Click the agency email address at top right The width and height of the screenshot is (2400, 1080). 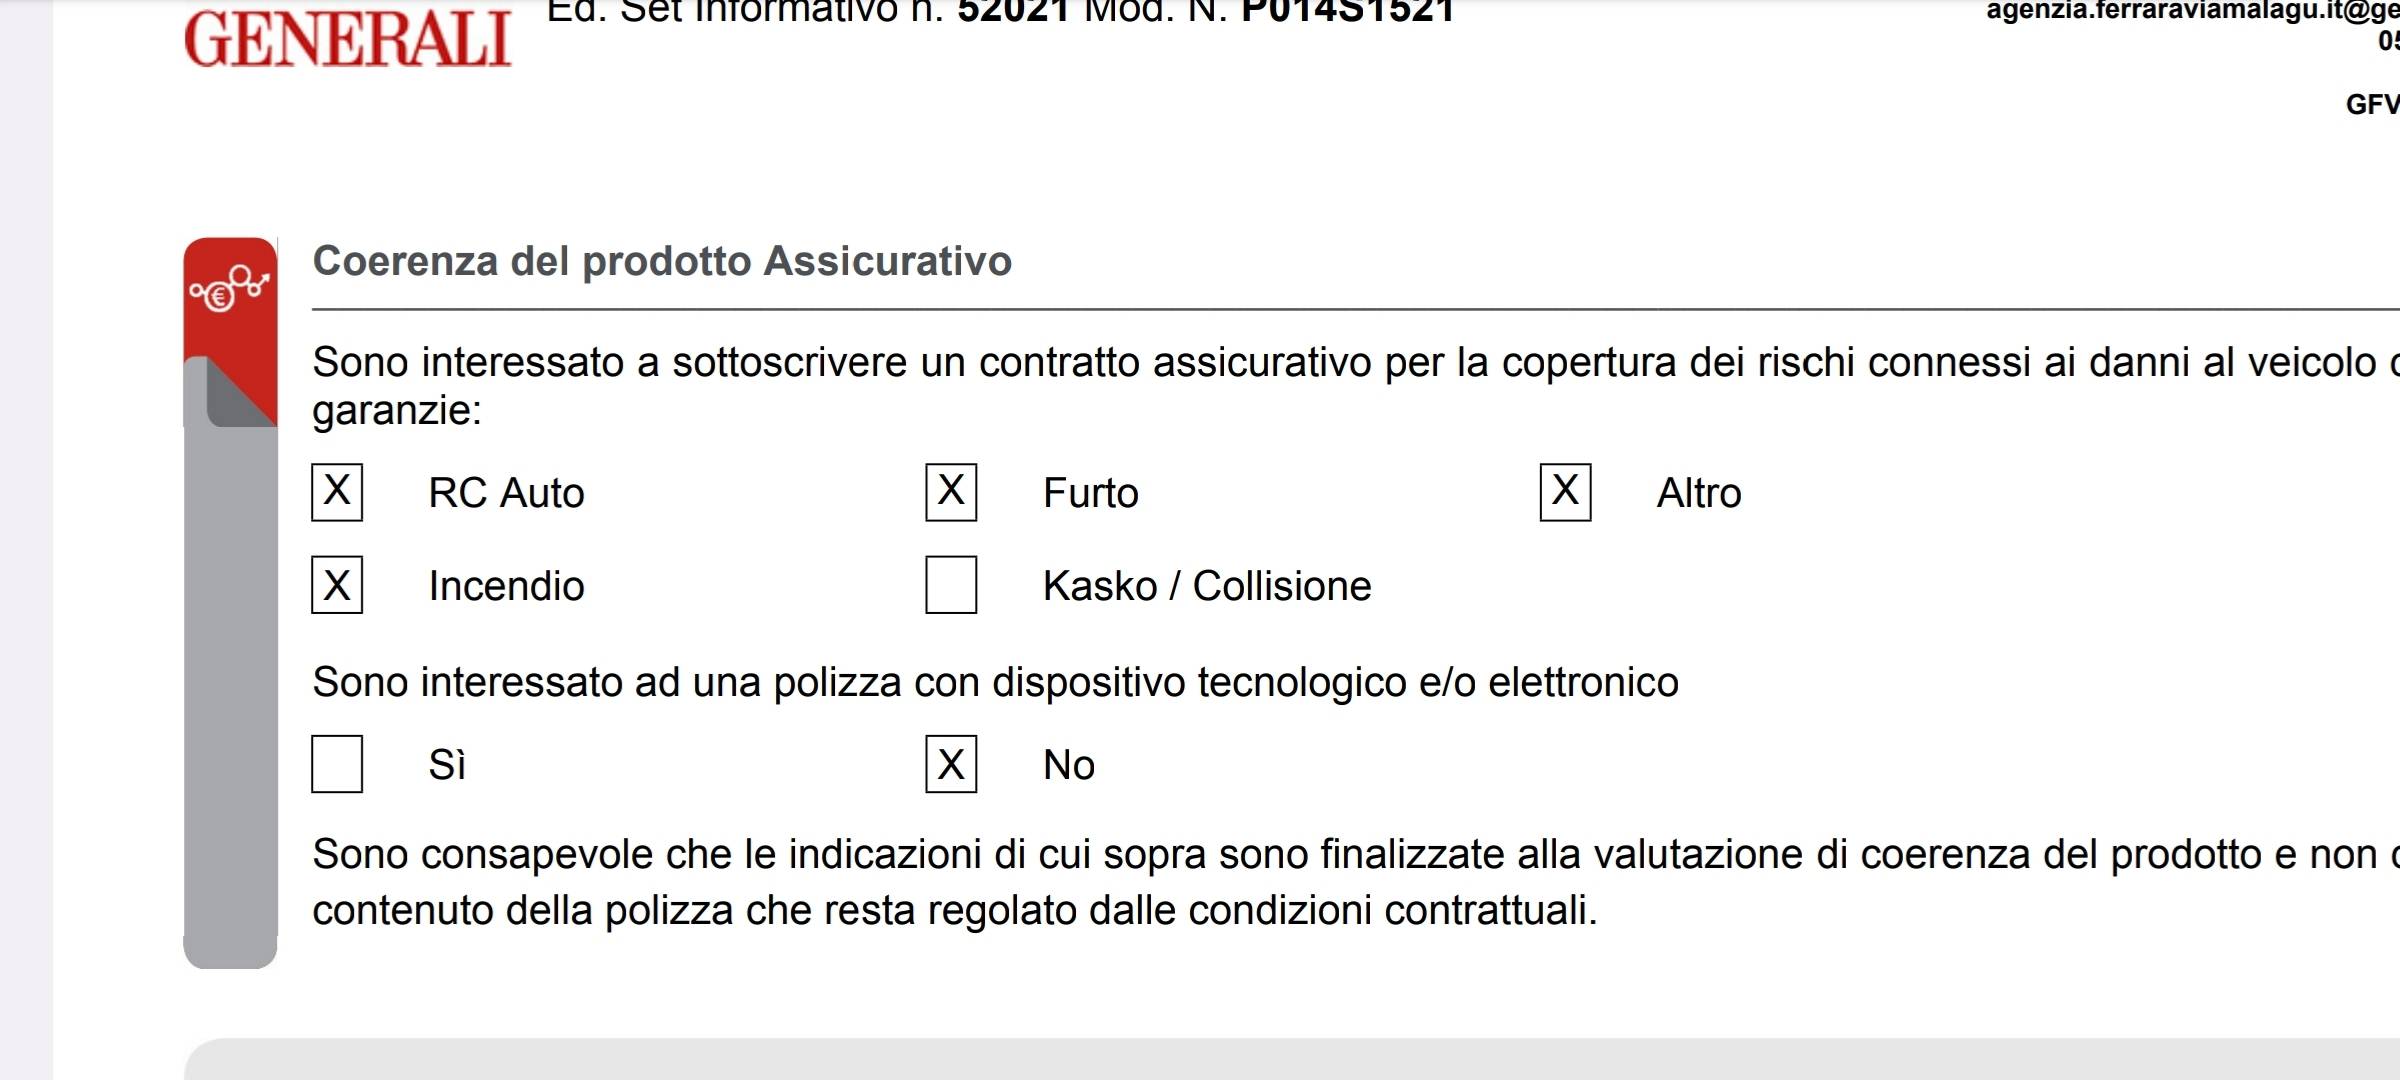pos(2190,12)
